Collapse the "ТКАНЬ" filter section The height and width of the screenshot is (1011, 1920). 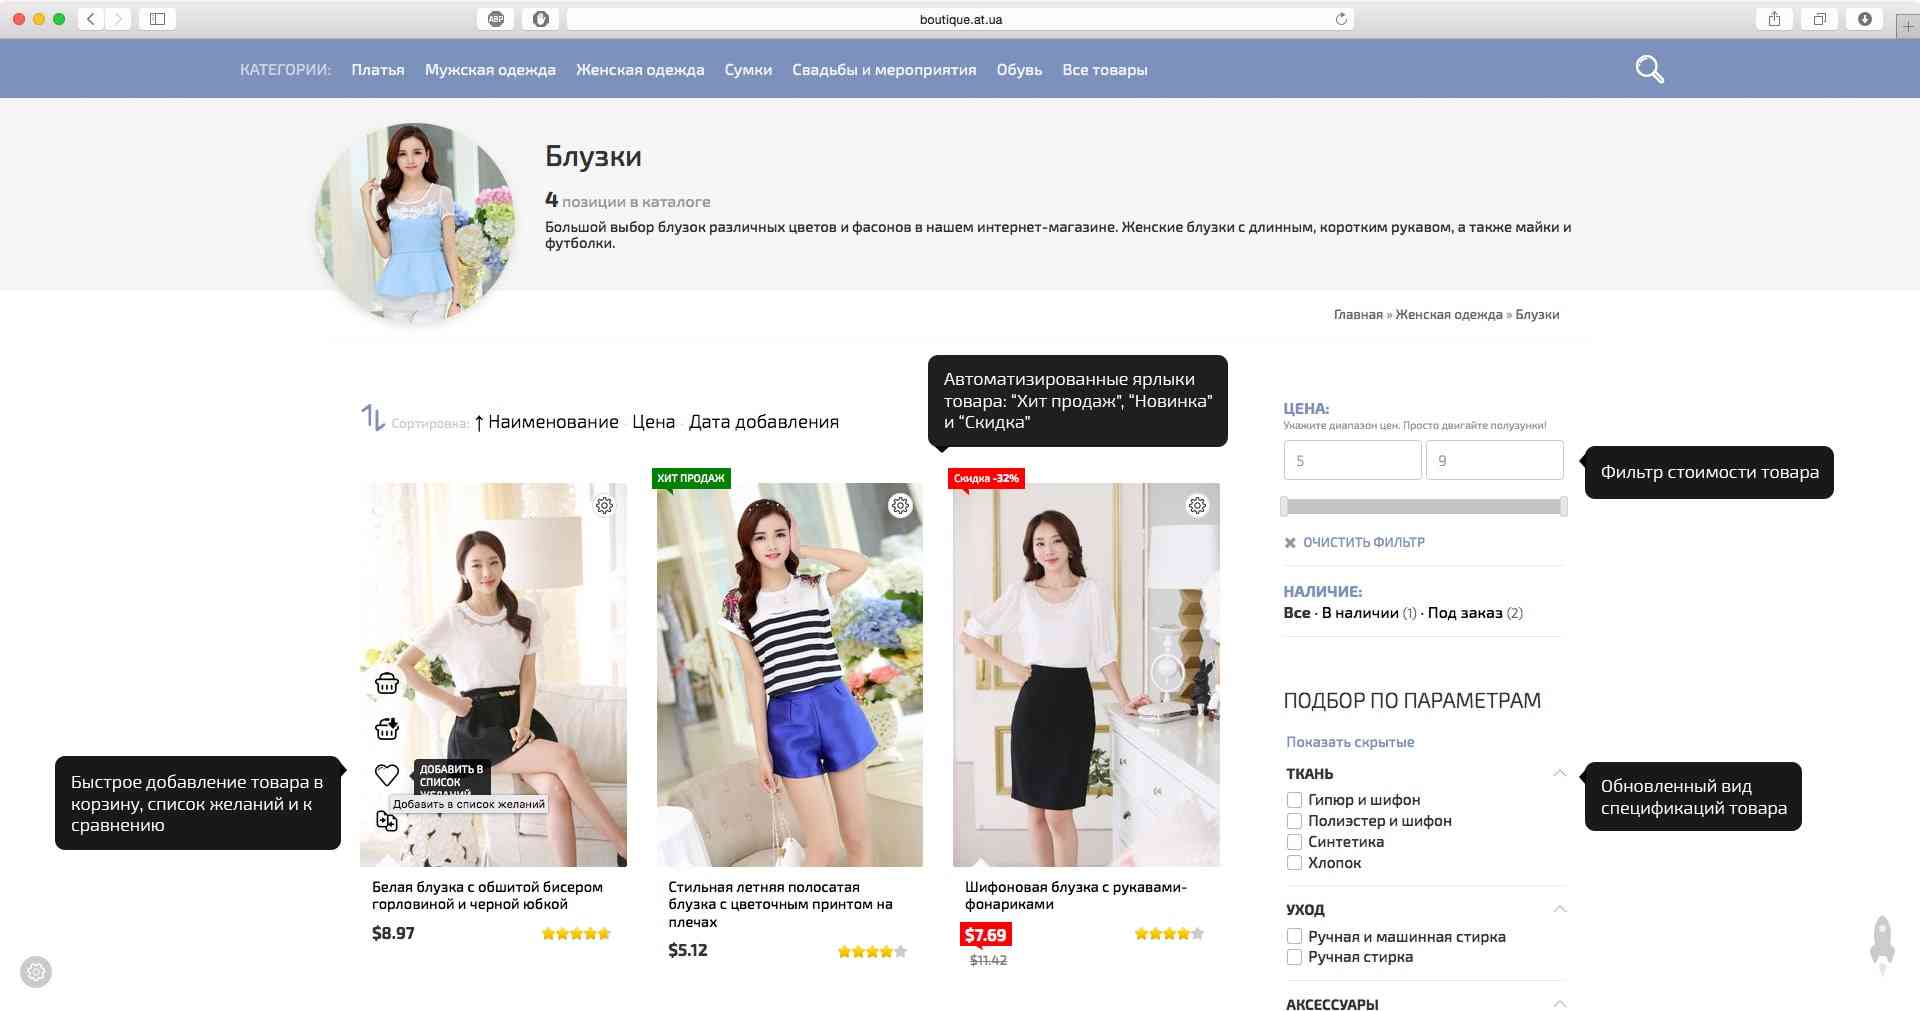coord(1559,773)
